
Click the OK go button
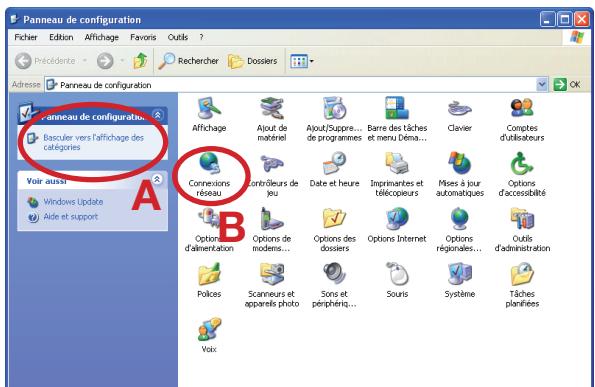click(x=567, y=85)
